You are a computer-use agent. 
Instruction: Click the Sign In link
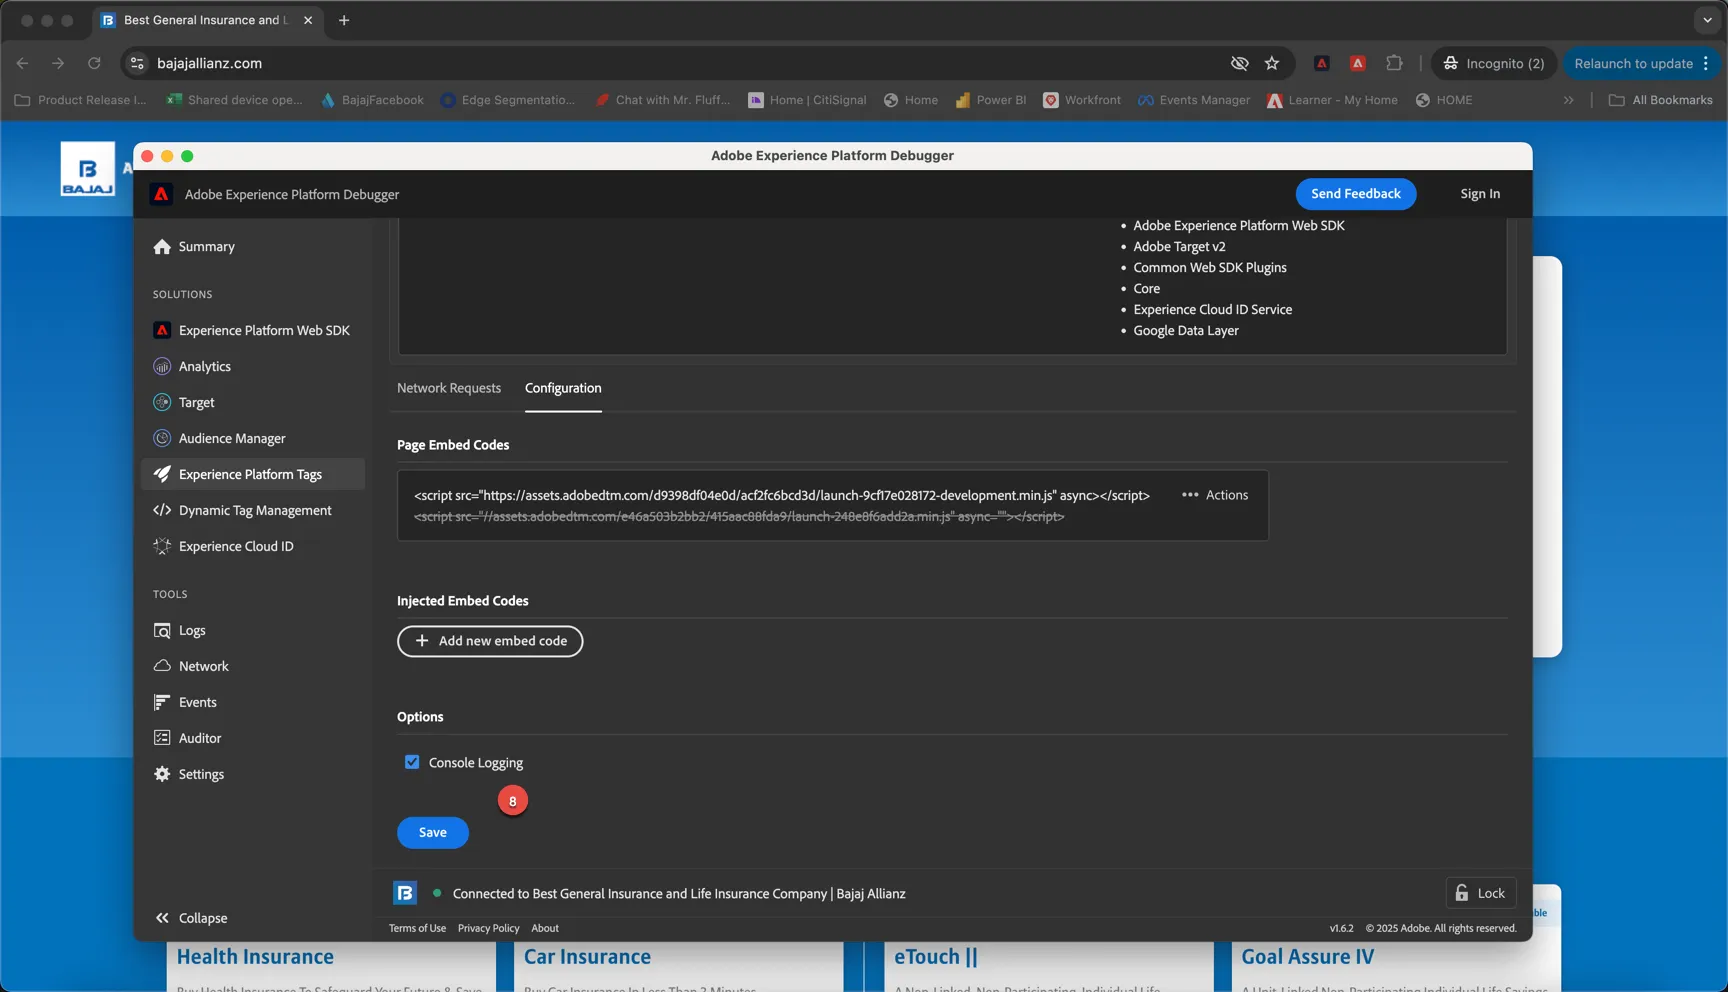coord(1480,194)
